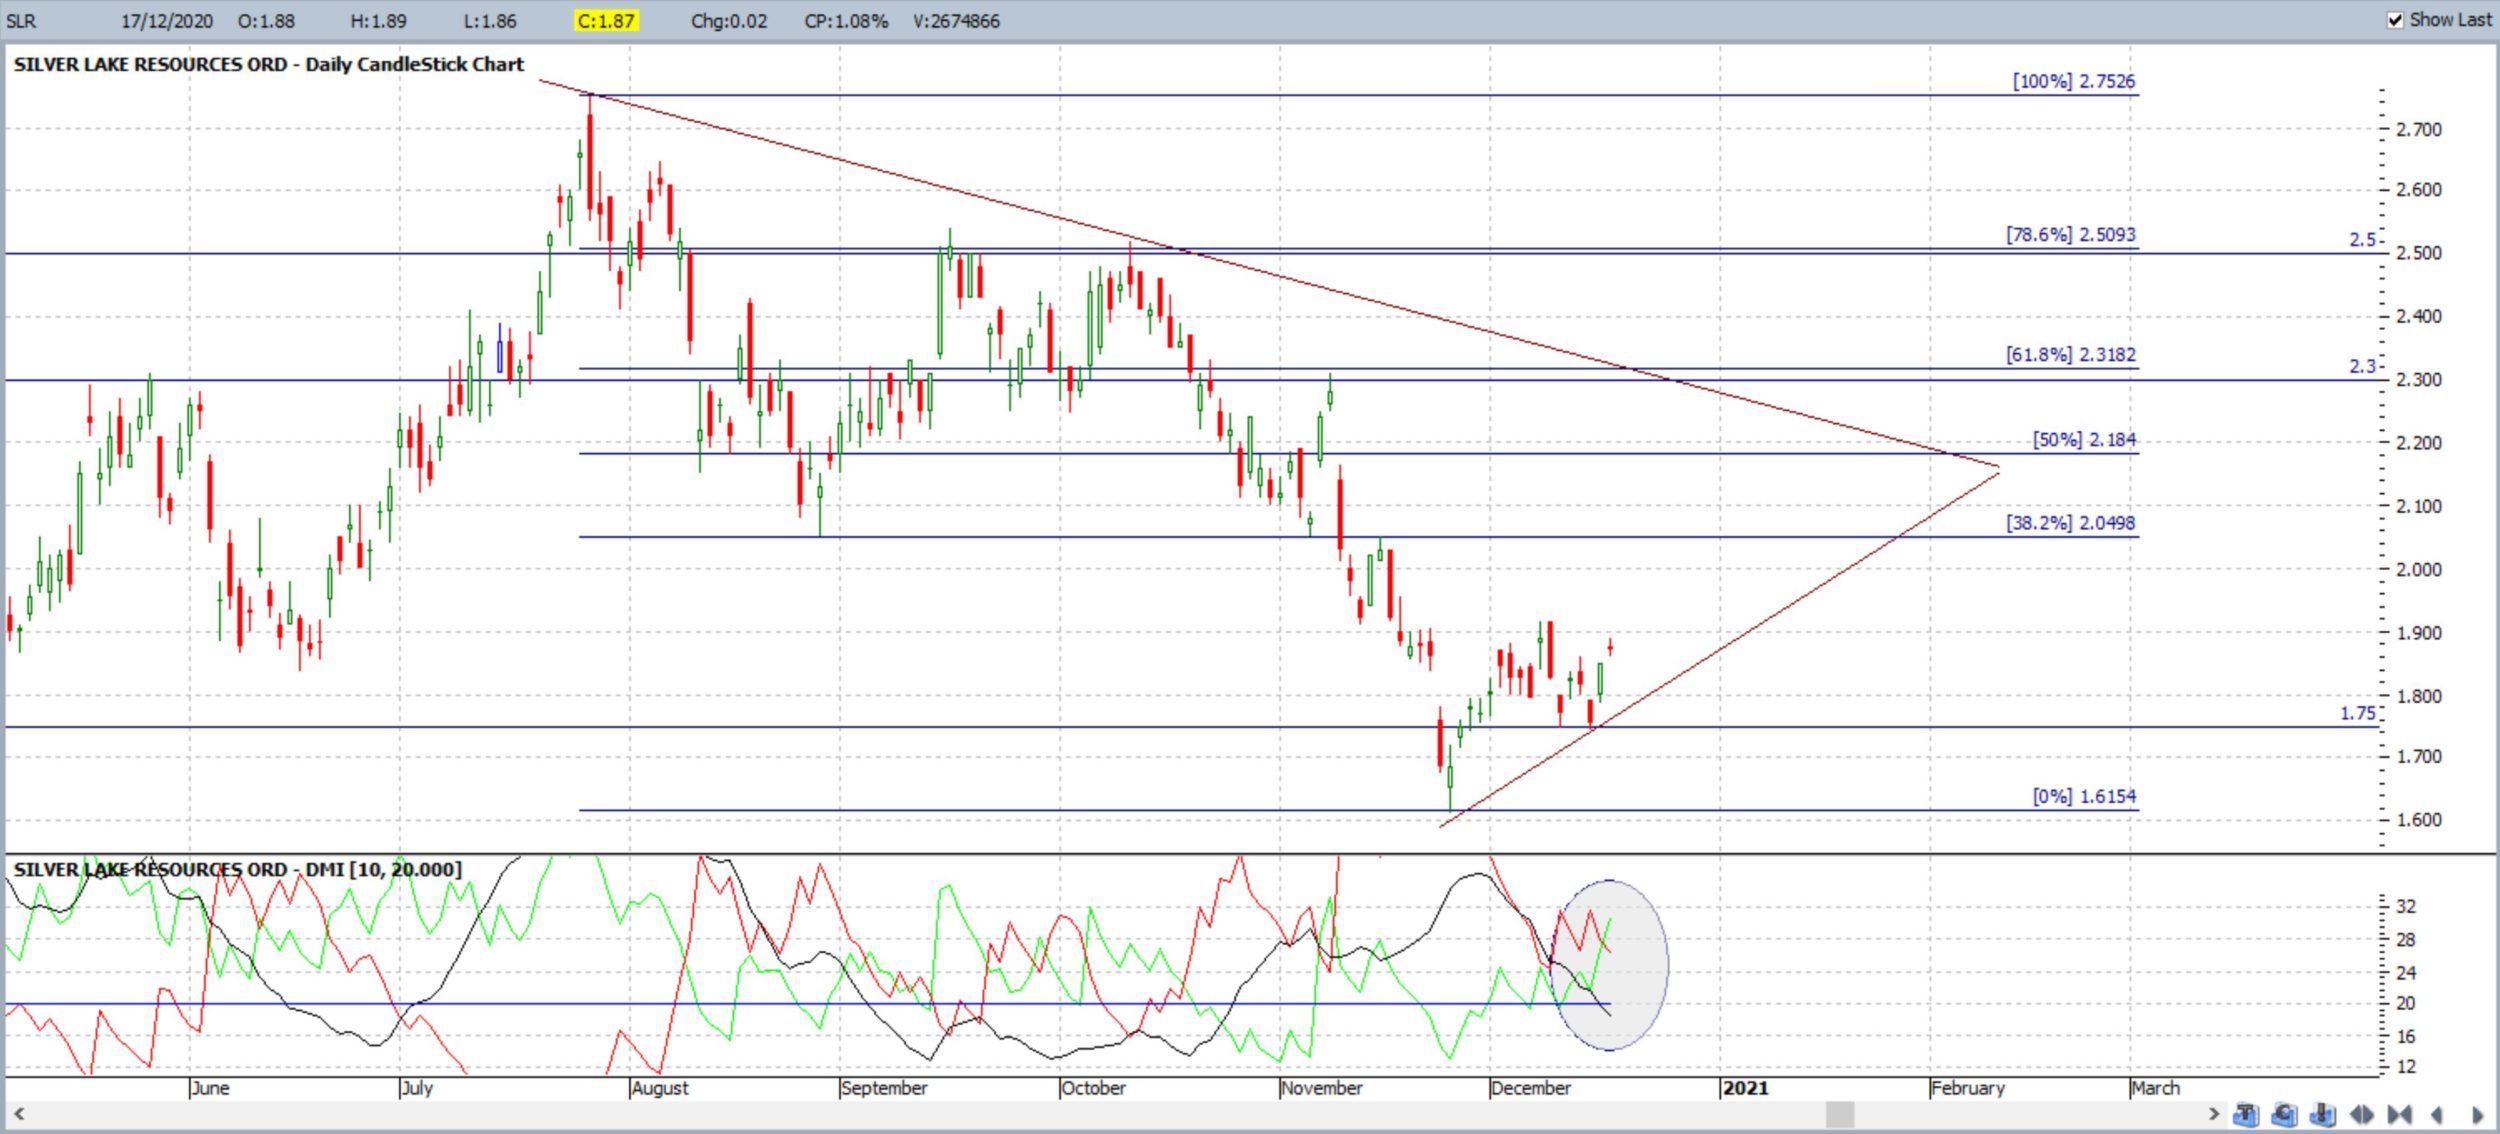Screen dimensions: 2500x1134
Task: Click the horizontal scrollbar right arrow
Action: pos(2213,1113)
